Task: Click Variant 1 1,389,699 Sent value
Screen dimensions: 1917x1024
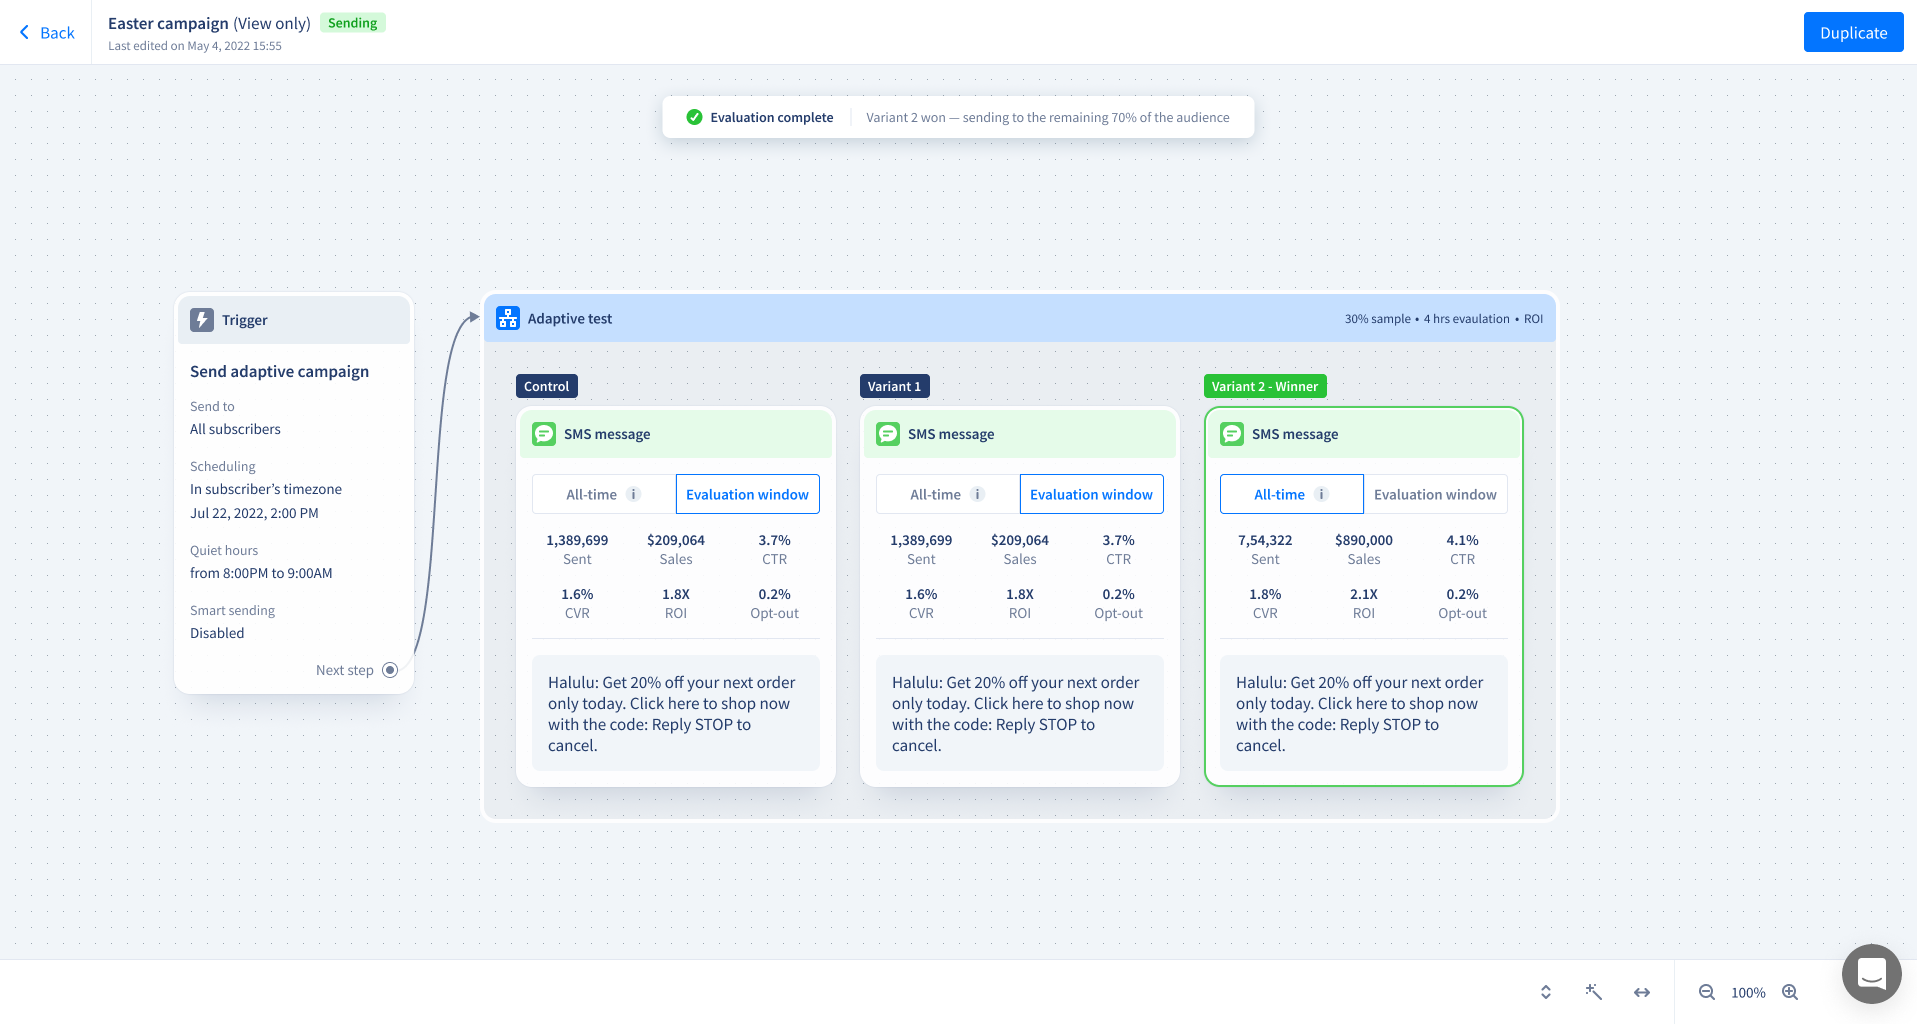Action: click(x=921, y=540)
